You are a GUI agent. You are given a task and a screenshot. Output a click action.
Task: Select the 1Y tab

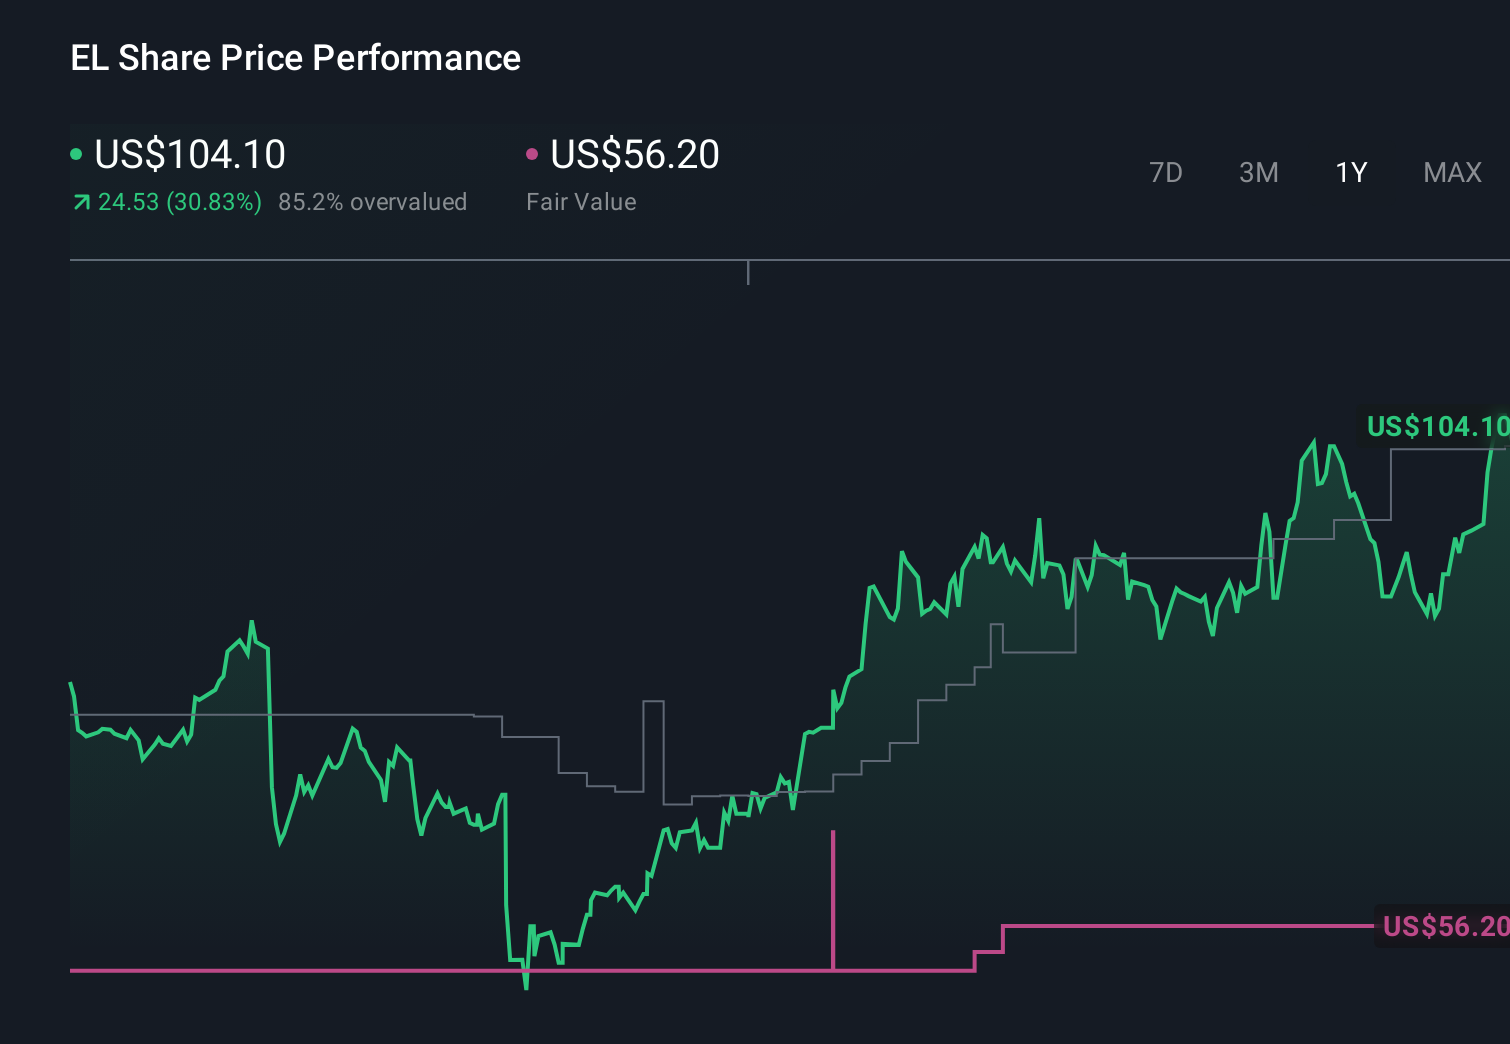click(1350, 172)
